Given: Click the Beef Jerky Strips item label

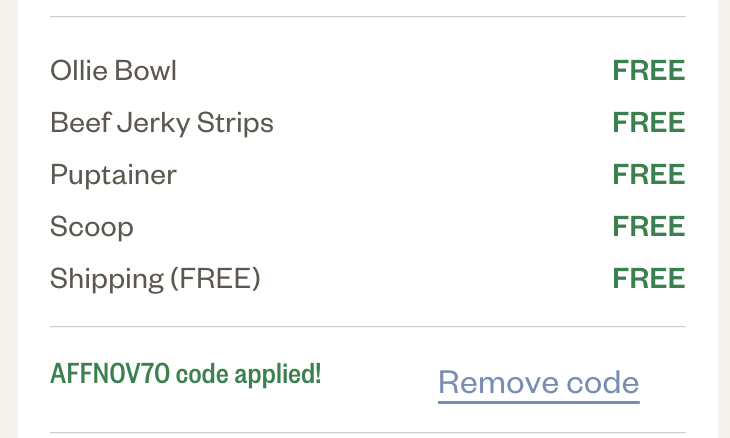Looking at the screenshot, I should pyautogui.click(x=161, y=123).
